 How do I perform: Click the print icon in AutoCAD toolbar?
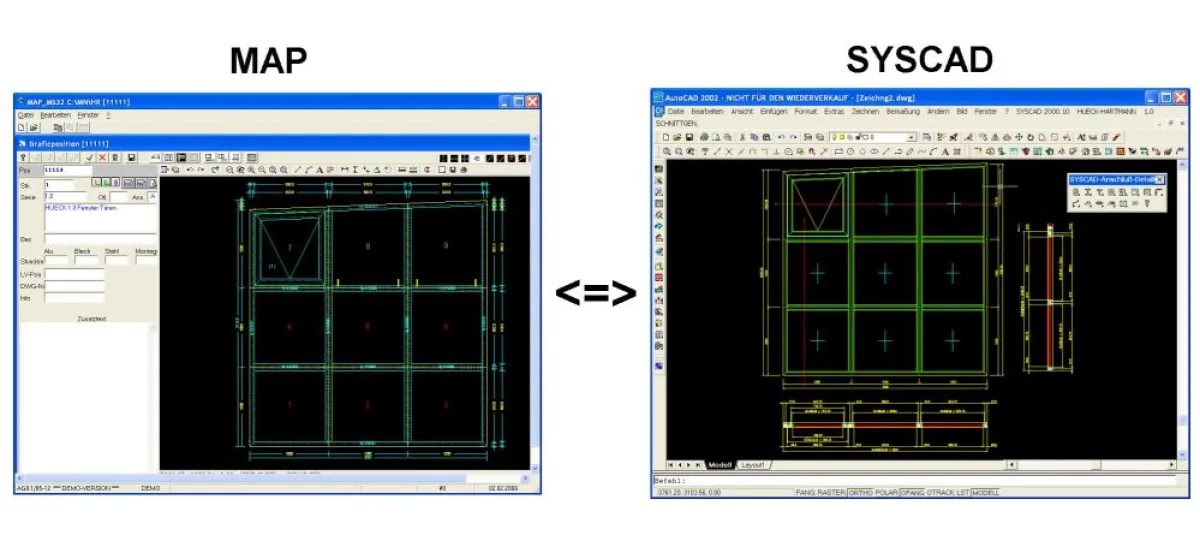(x=704, y=137)
